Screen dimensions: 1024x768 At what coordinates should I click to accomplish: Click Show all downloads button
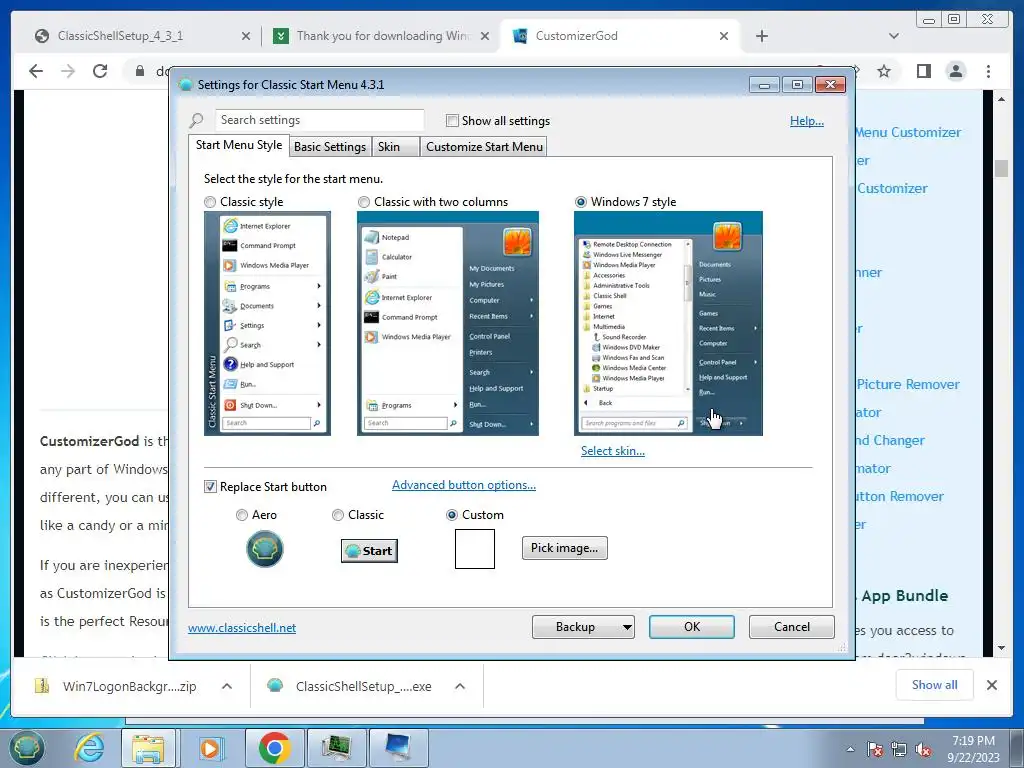click(x=935, y=684)
